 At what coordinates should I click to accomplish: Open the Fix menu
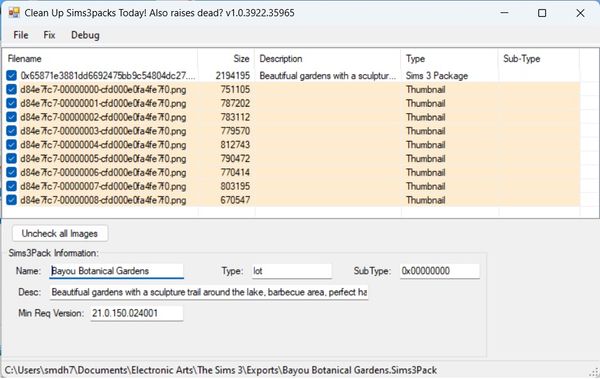[49, 35]
